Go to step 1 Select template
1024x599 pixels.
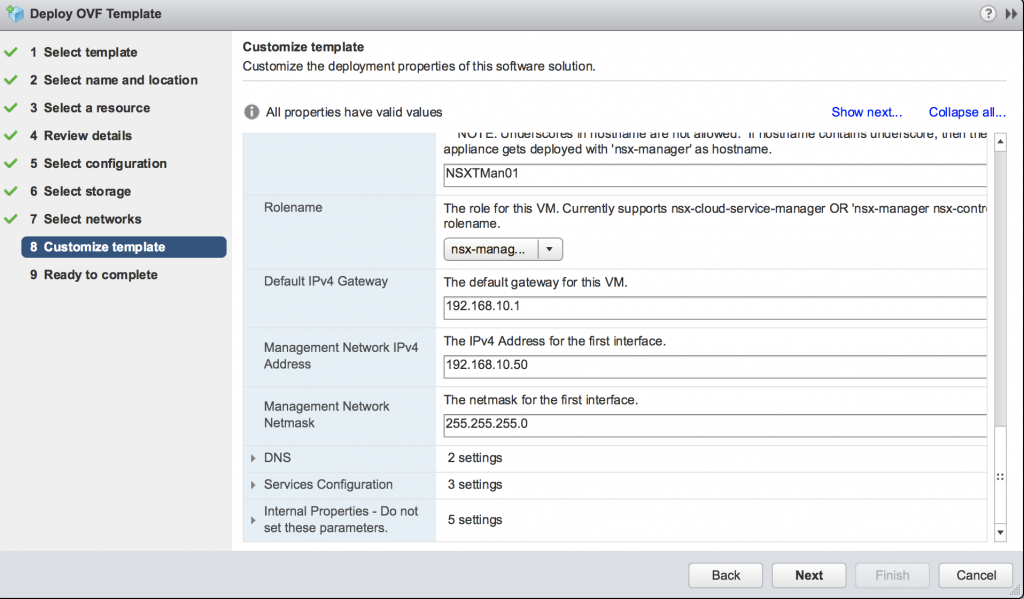tap(84, 52)
